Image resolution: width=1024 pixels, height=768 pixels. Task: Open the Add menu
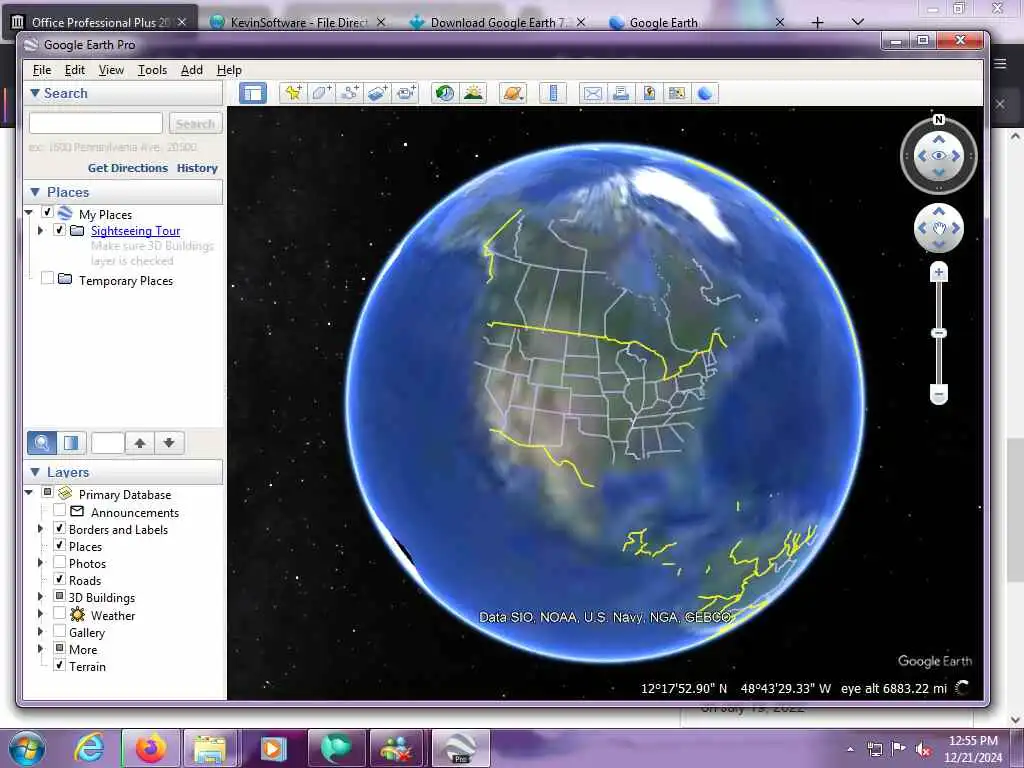click(191, 70)
